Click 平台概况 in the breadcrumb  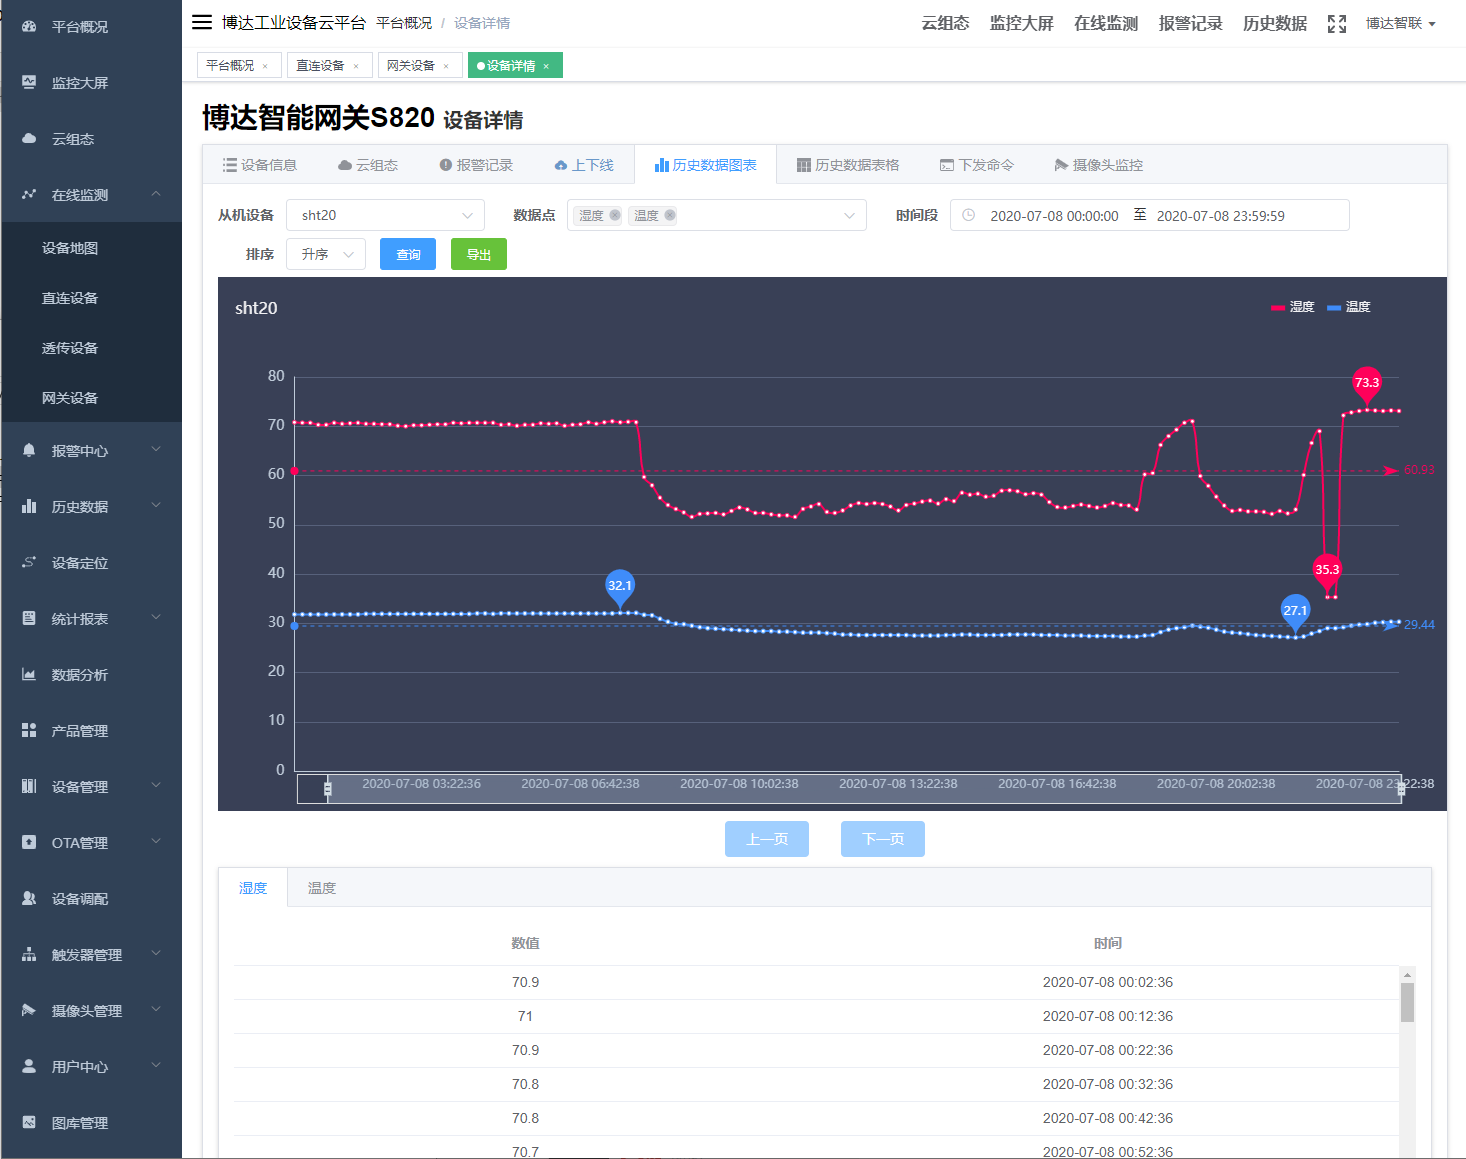point(404,23)
